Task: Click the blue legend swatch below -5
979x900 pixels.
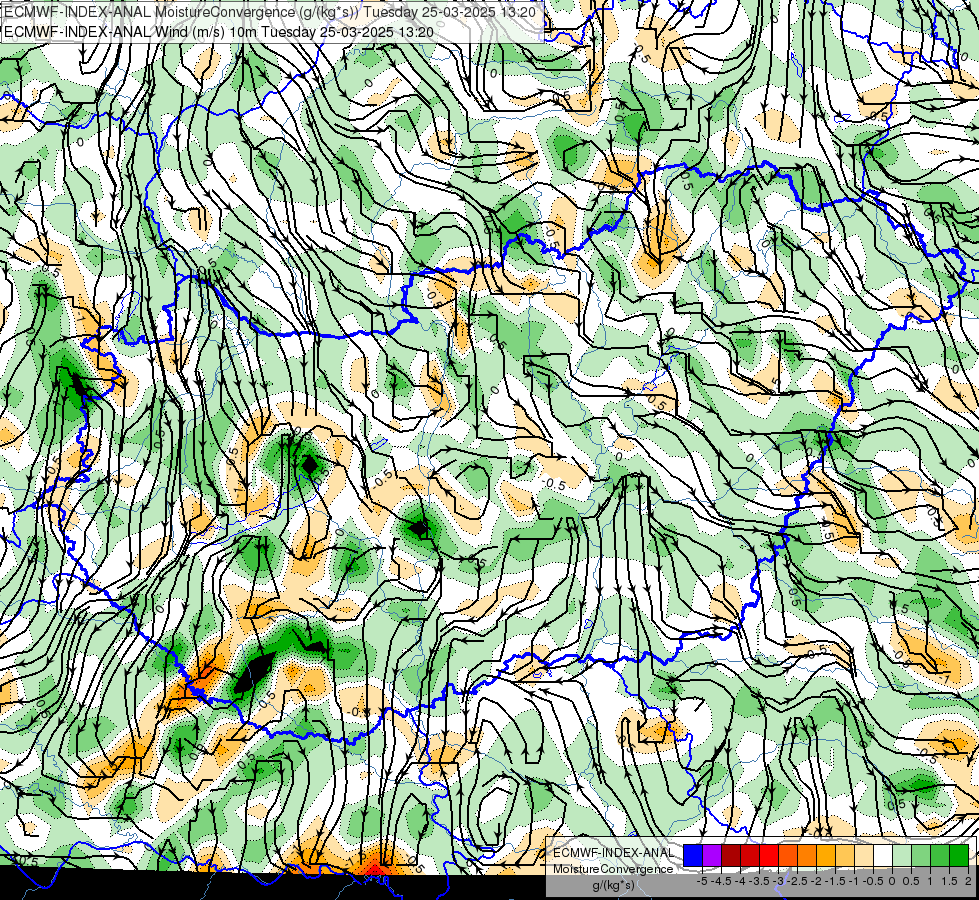Action: pyautogui.click(x=693, y=856)
